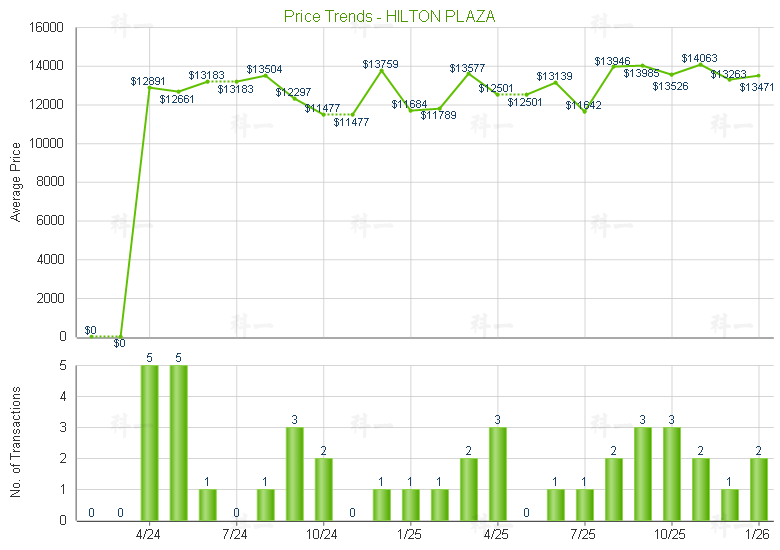Select the $12891 data point on the line
Screen dimensions: 780x550
[x=149, y=87]
